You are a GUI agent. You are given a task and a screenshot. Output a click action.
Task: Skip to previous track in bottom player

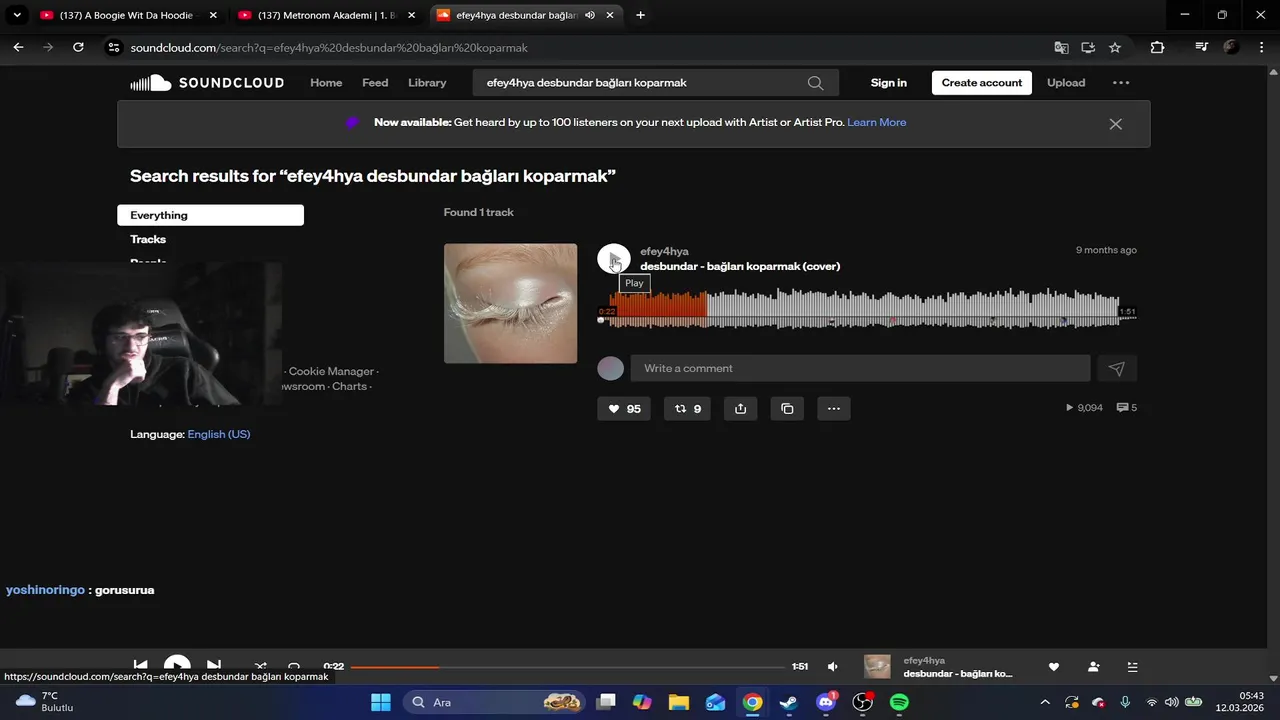140,666
